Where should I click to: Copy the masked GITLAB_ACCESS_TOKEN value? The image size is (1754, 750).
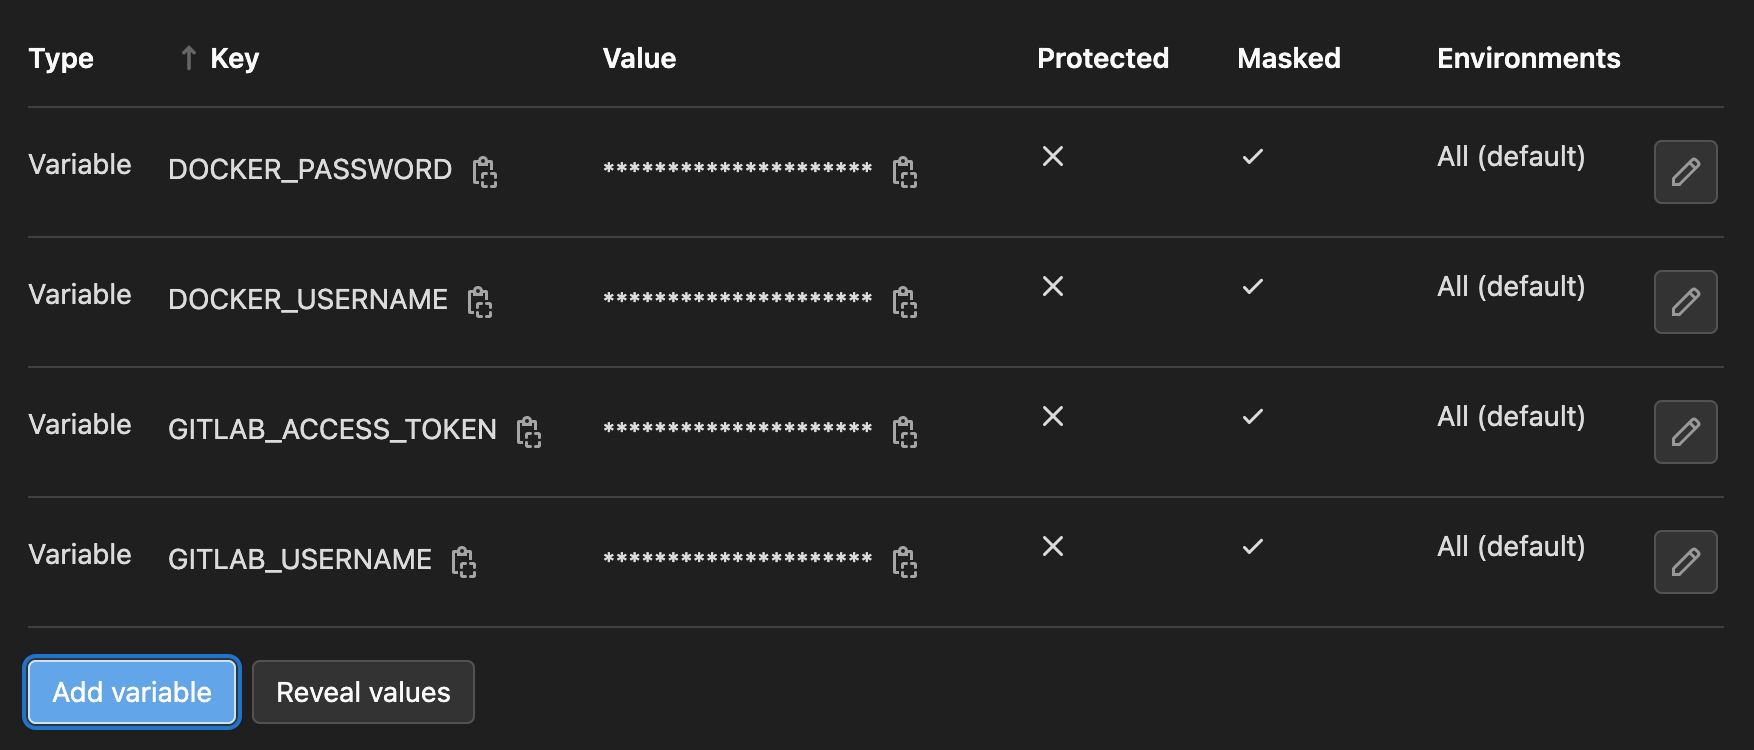click(x=904, y=433)
